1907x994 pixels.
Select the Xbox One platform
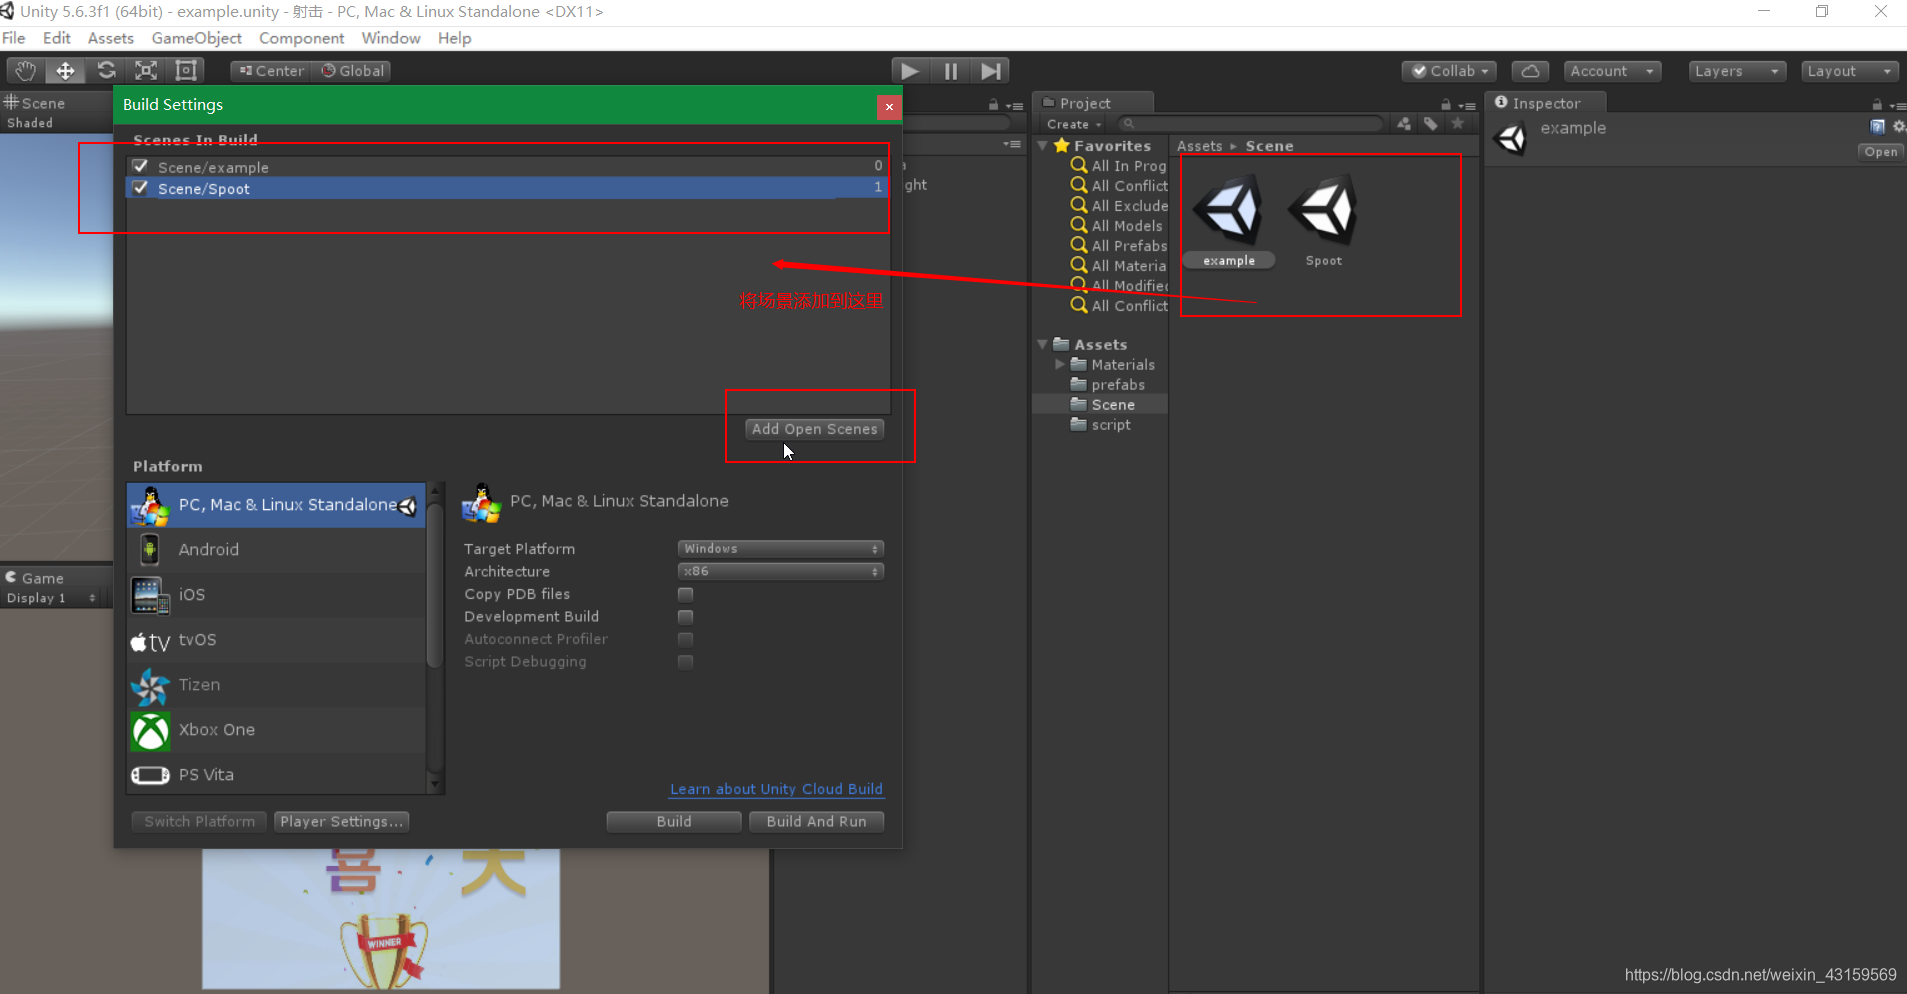point(276,730)
